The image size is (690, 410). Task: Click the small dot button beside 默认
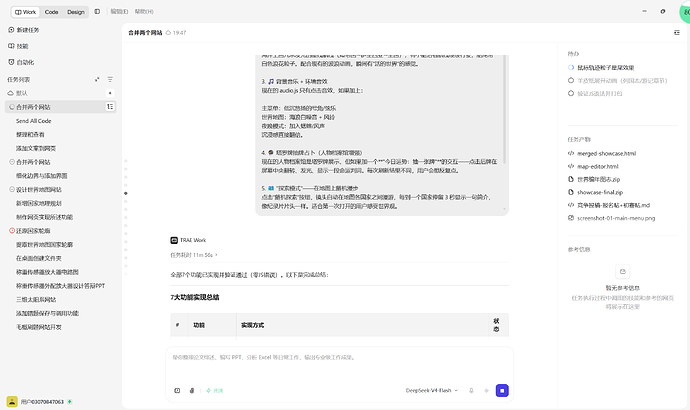click(110, 93)
